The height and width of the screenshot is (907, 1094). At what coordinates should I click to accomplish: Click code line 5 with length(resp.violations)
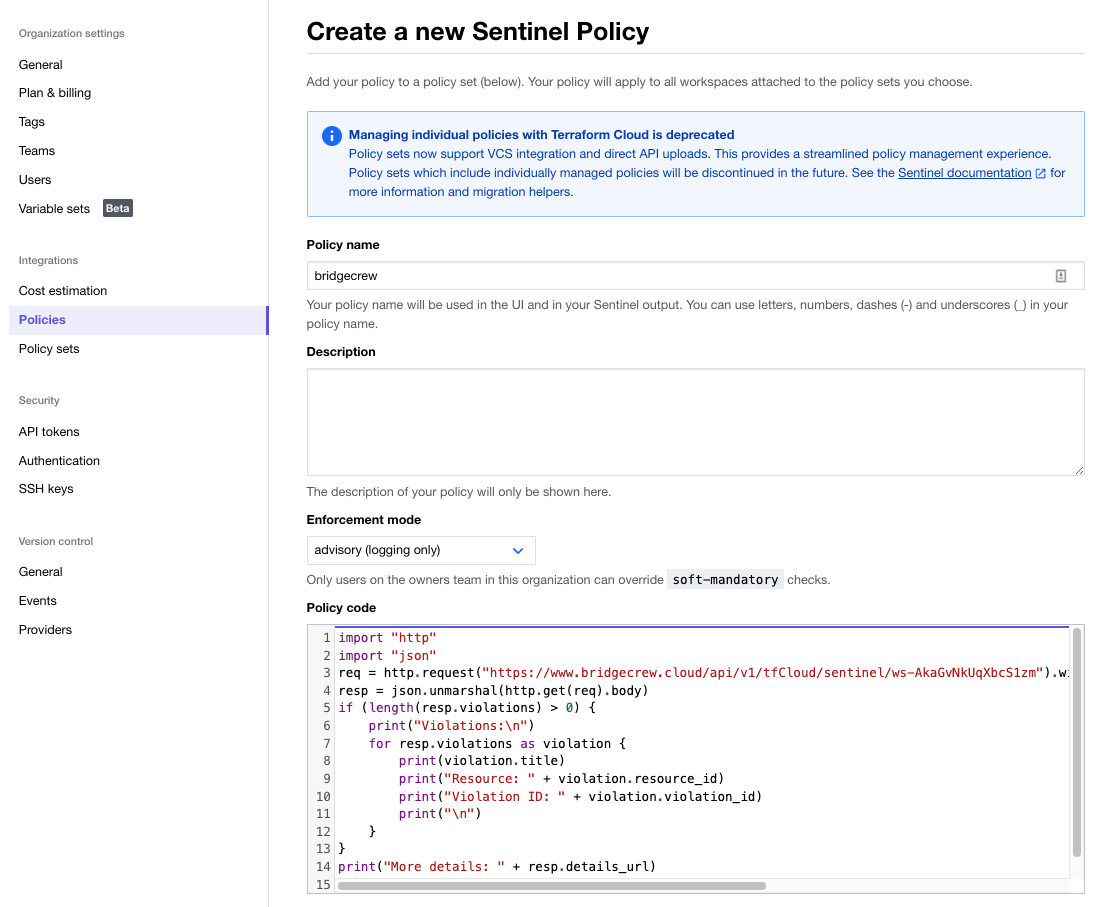click(x=467, y=707)
